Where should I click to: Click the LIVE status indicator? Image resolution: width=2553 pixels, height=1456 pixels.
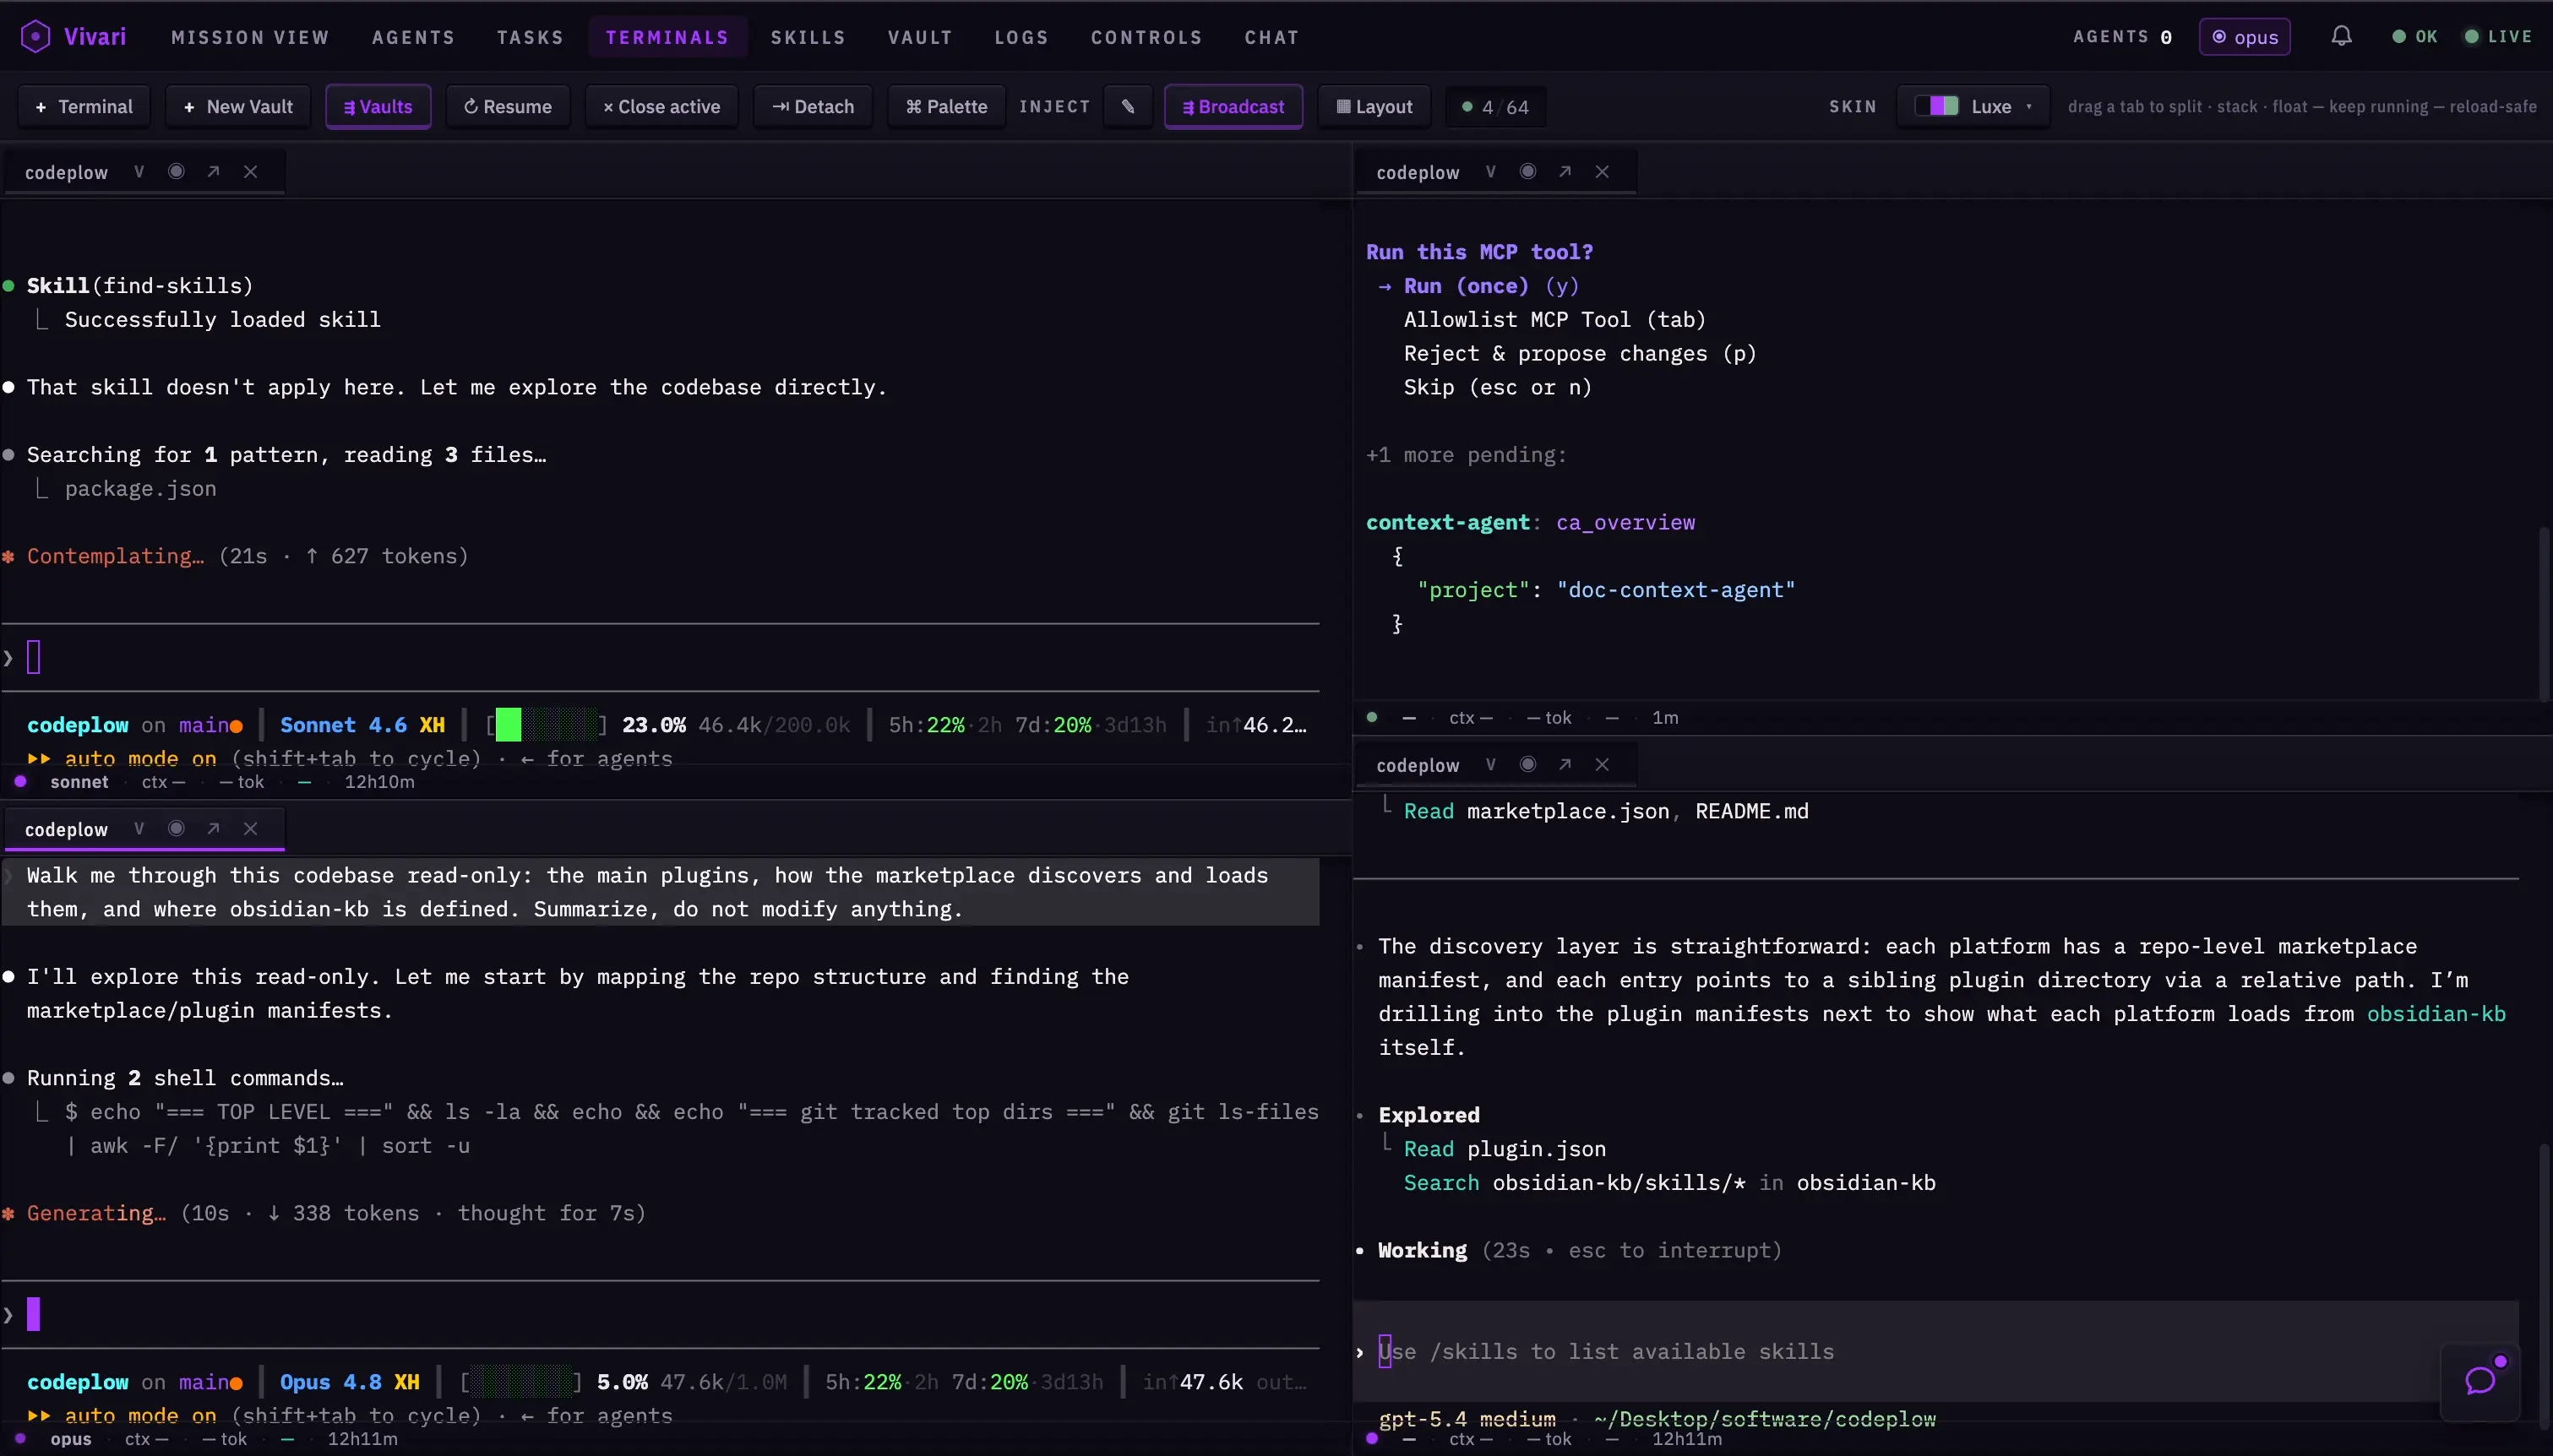coord(2497,37)
